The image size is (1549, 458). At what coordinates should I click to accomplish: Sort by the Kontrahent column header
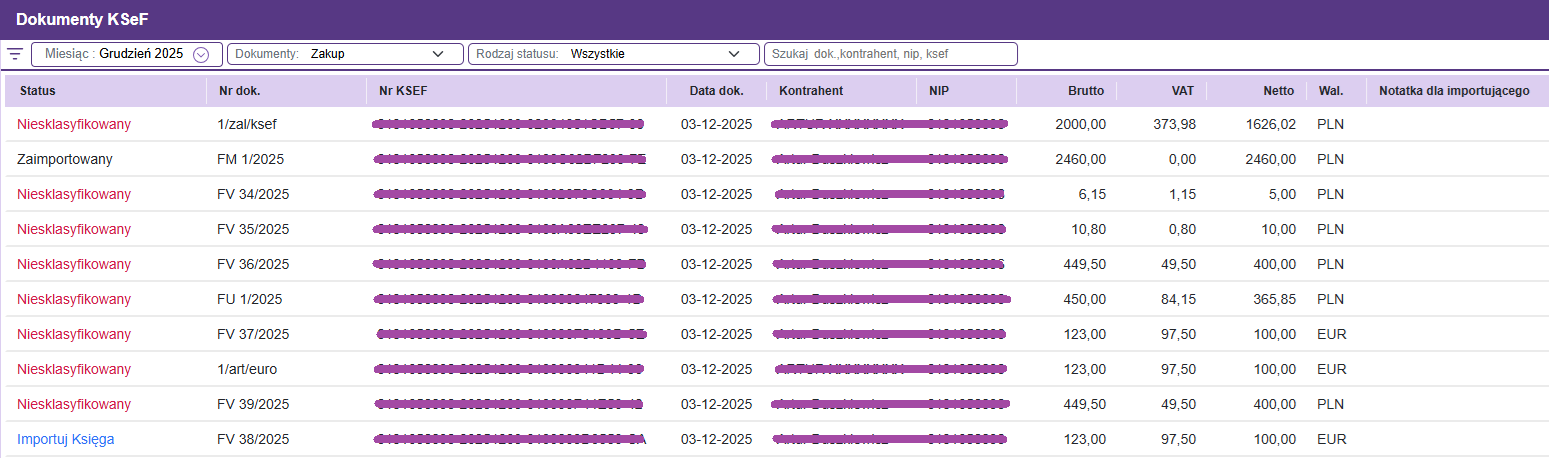811,91
